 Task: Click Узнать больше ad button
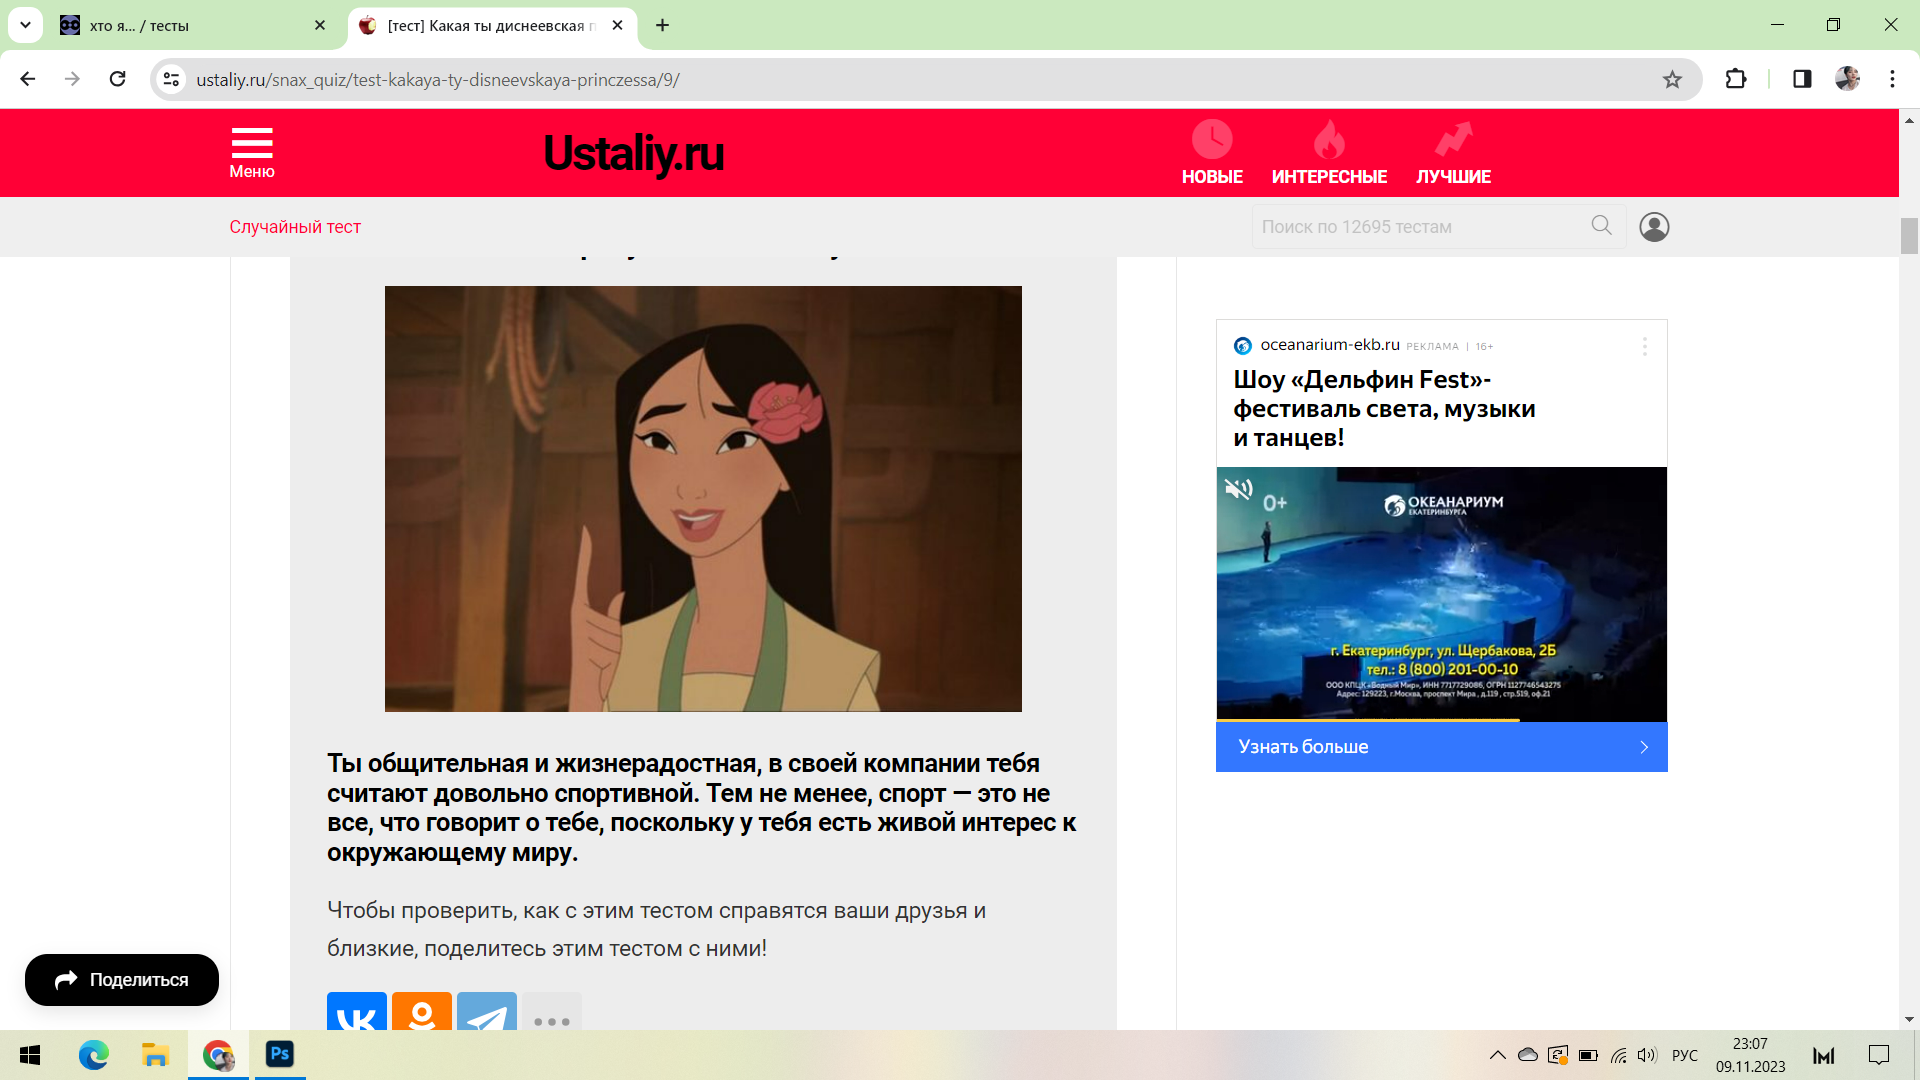[1441, 747]
